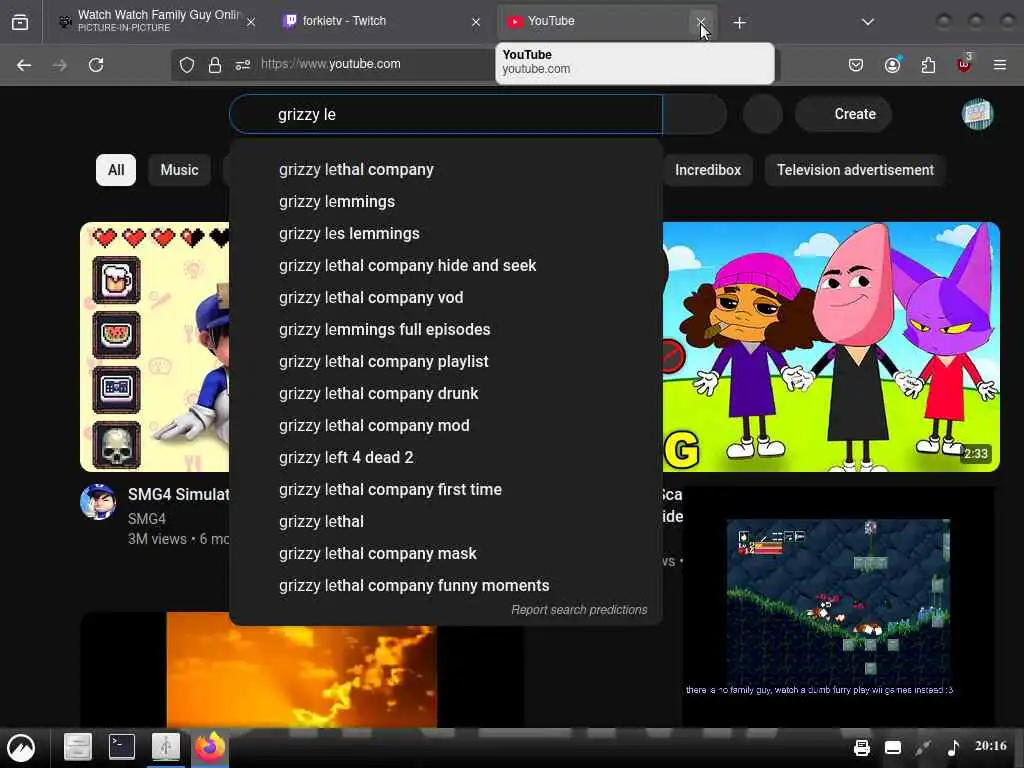This screenshot has height=768, width=1024.
Task: Open the printer tray icon
Action: (x=862, y=747)
